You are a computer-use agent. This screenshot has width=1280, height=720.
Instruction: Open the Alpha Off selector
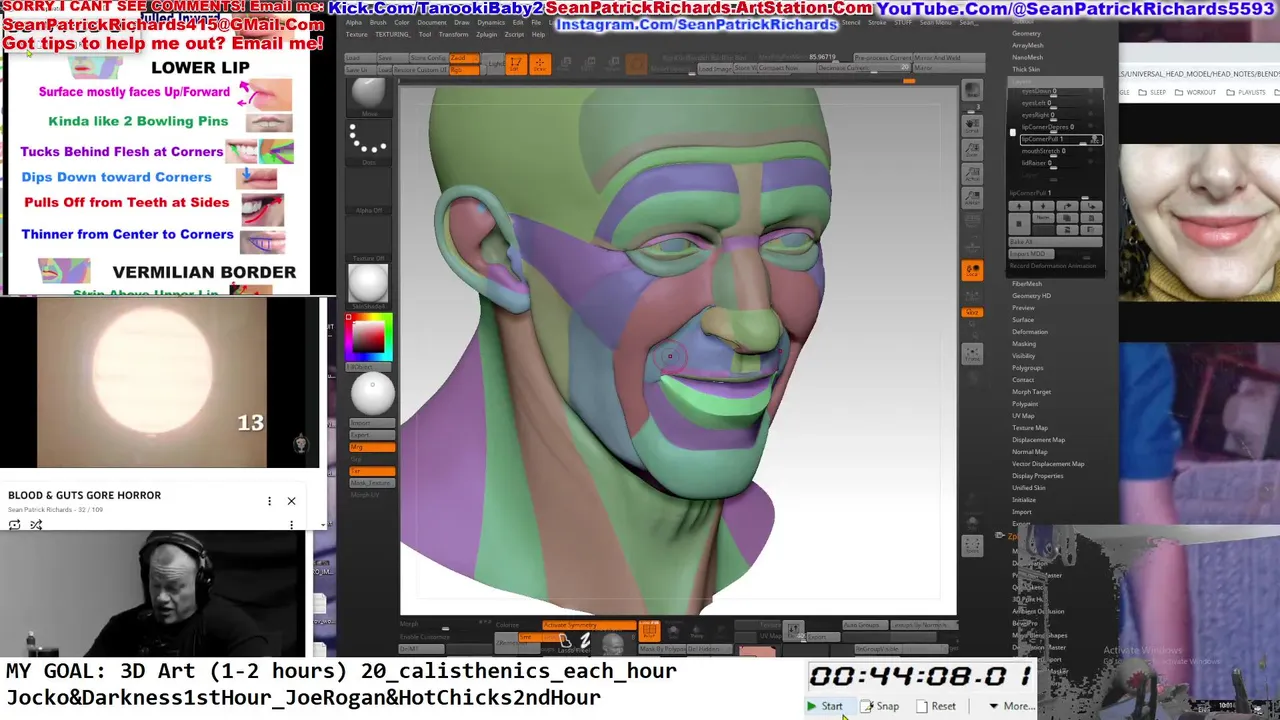pyautogui.click(x=368, y=190)
